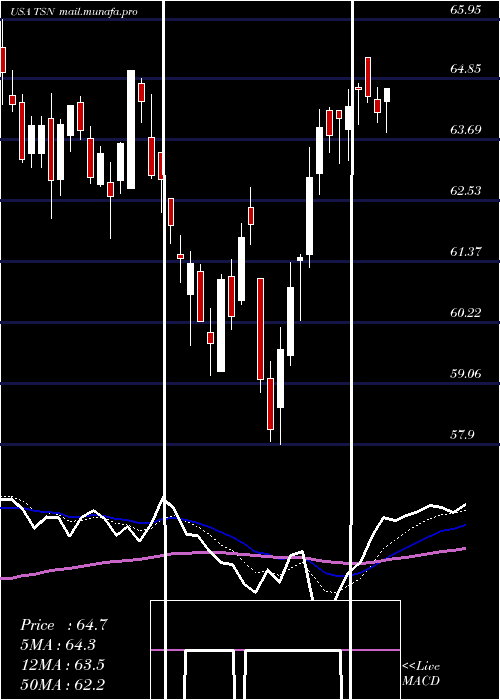Click the 62.53 price axis label
The height and width of the screenshot is (700, 500).
(466, 191)
